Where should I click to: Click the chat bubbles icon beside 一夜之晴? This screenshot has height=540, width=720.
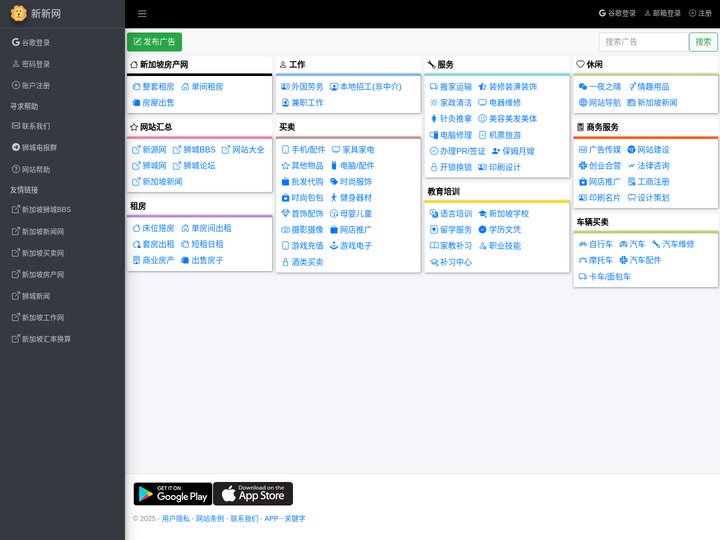[x=583, y=87]
